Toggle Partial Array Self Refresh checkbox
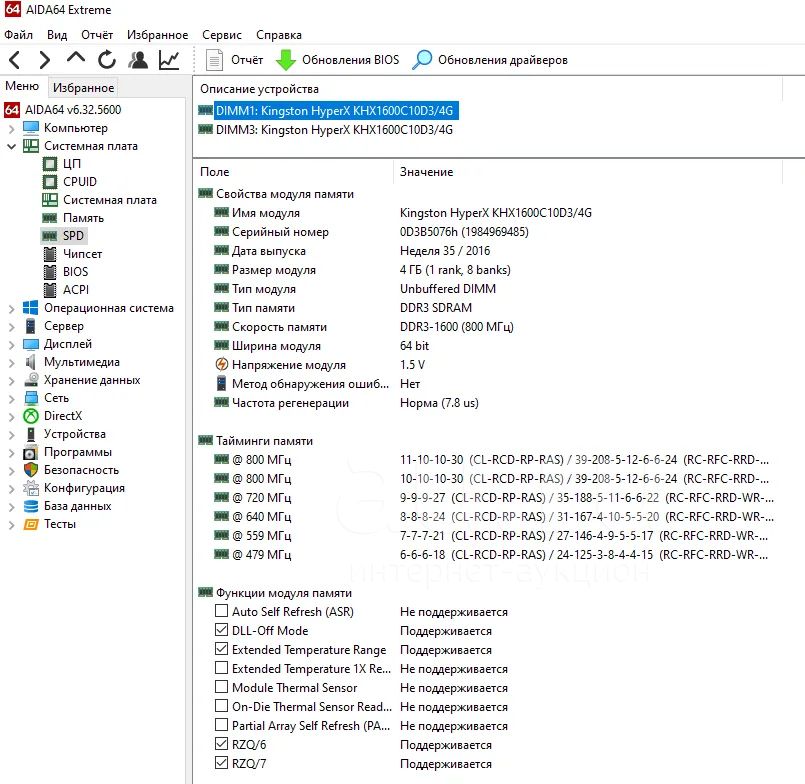Screen dimensions: 805x784 pyautogui.click(x=221, y=725)
